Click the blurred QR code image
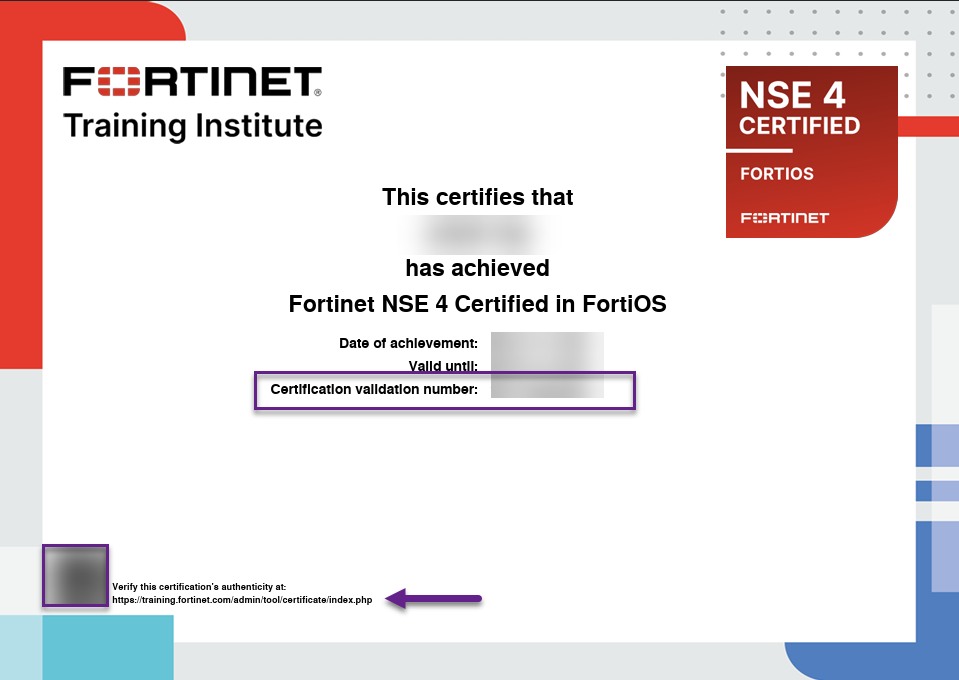Viewport: 959px width, 680px height. (x=75, y=575)
